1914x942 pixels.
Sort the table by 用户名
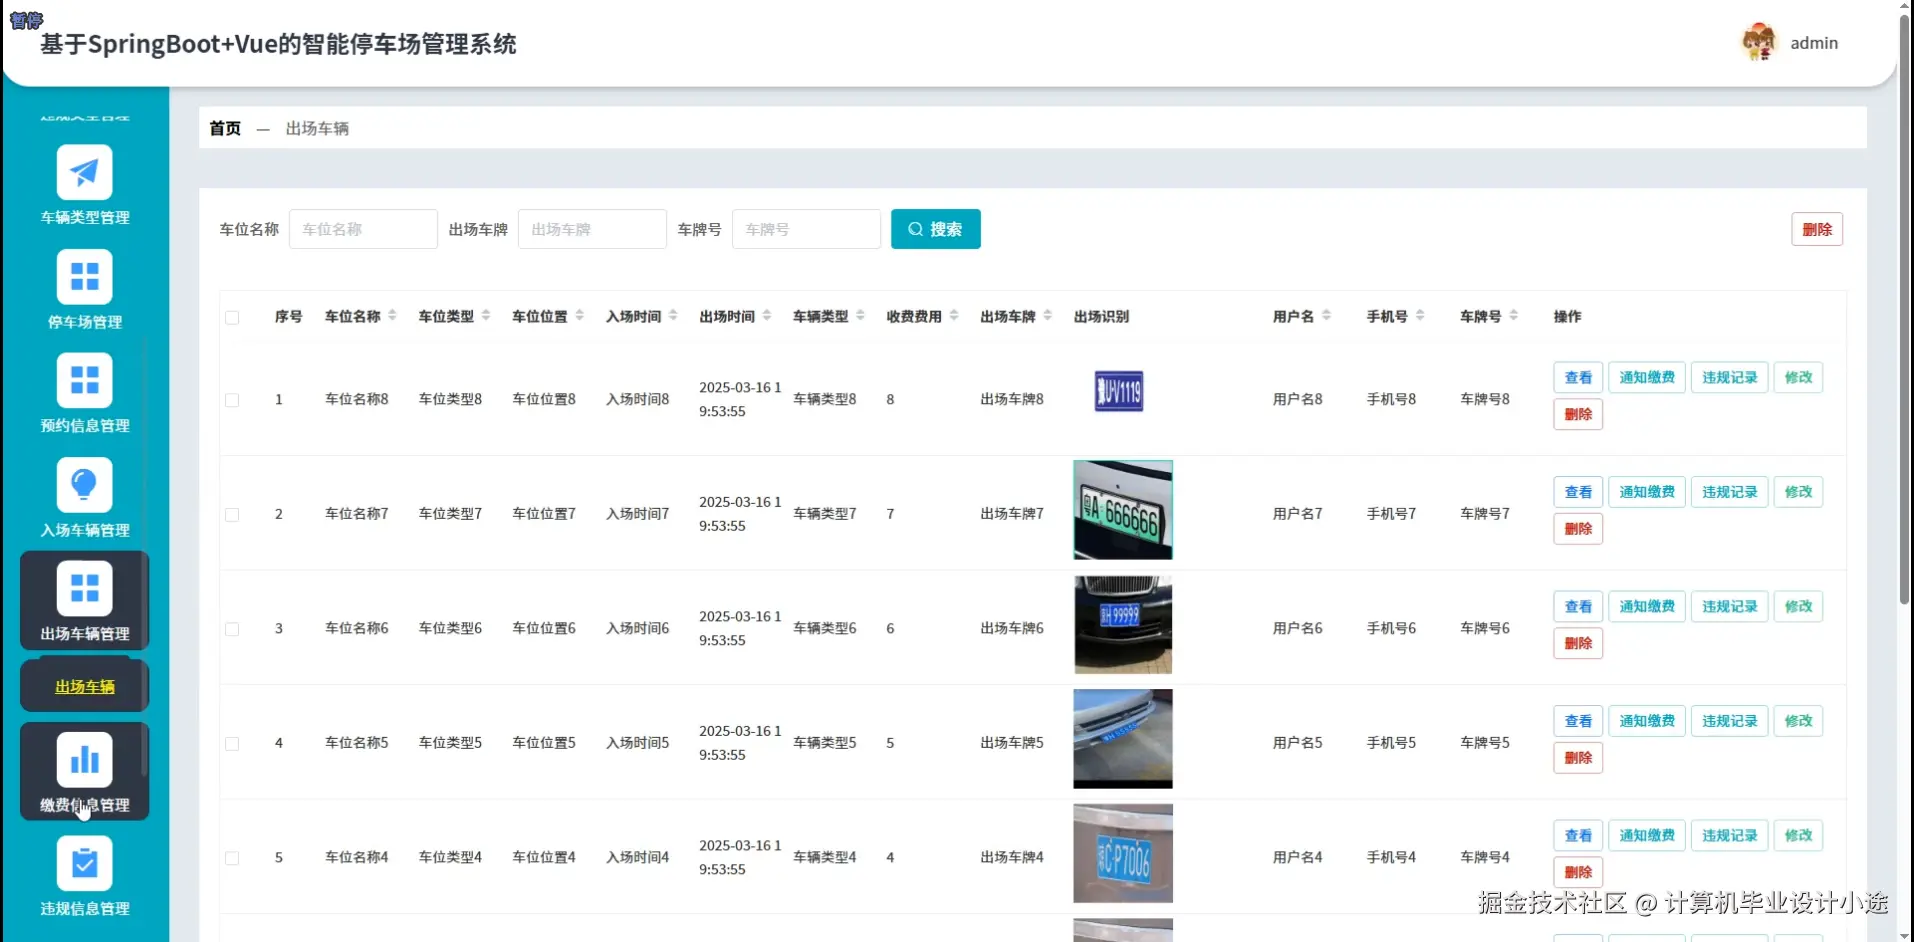click(1327, 316)
